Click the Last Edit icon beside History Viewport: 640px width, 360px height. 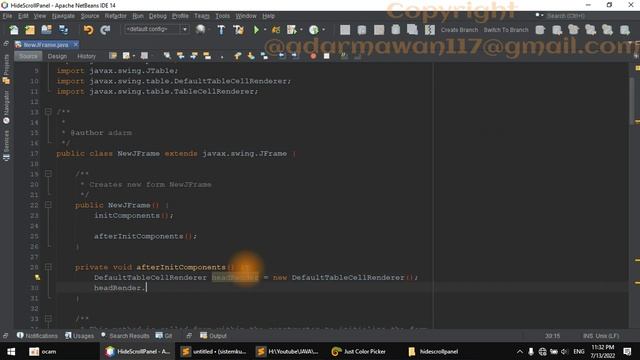pos(113,56)
